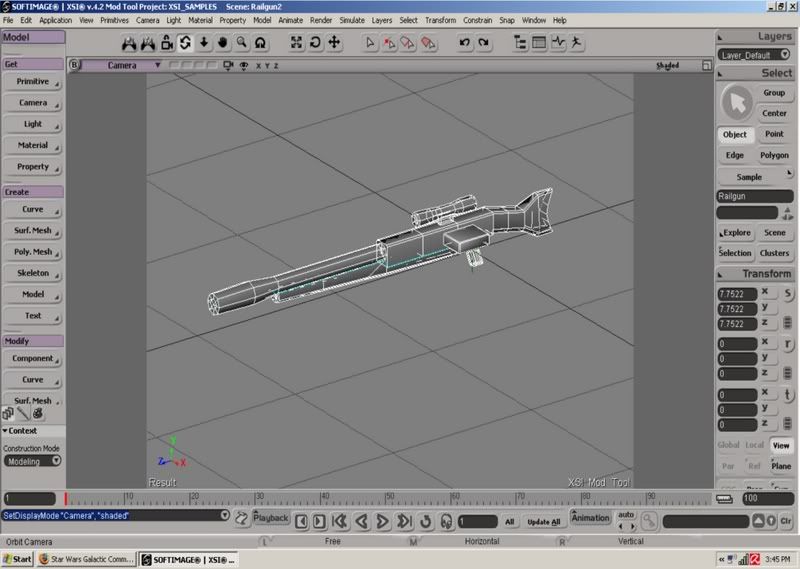800x569 pixels.
Task: Open the Render menu
Action: pyautogui.click(x=321, y=20)
